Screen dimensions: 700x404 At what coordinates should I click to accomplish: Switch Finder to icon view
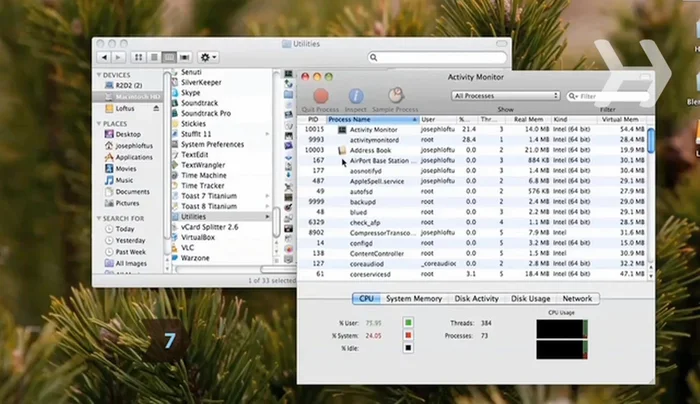(x=138, y=58)
